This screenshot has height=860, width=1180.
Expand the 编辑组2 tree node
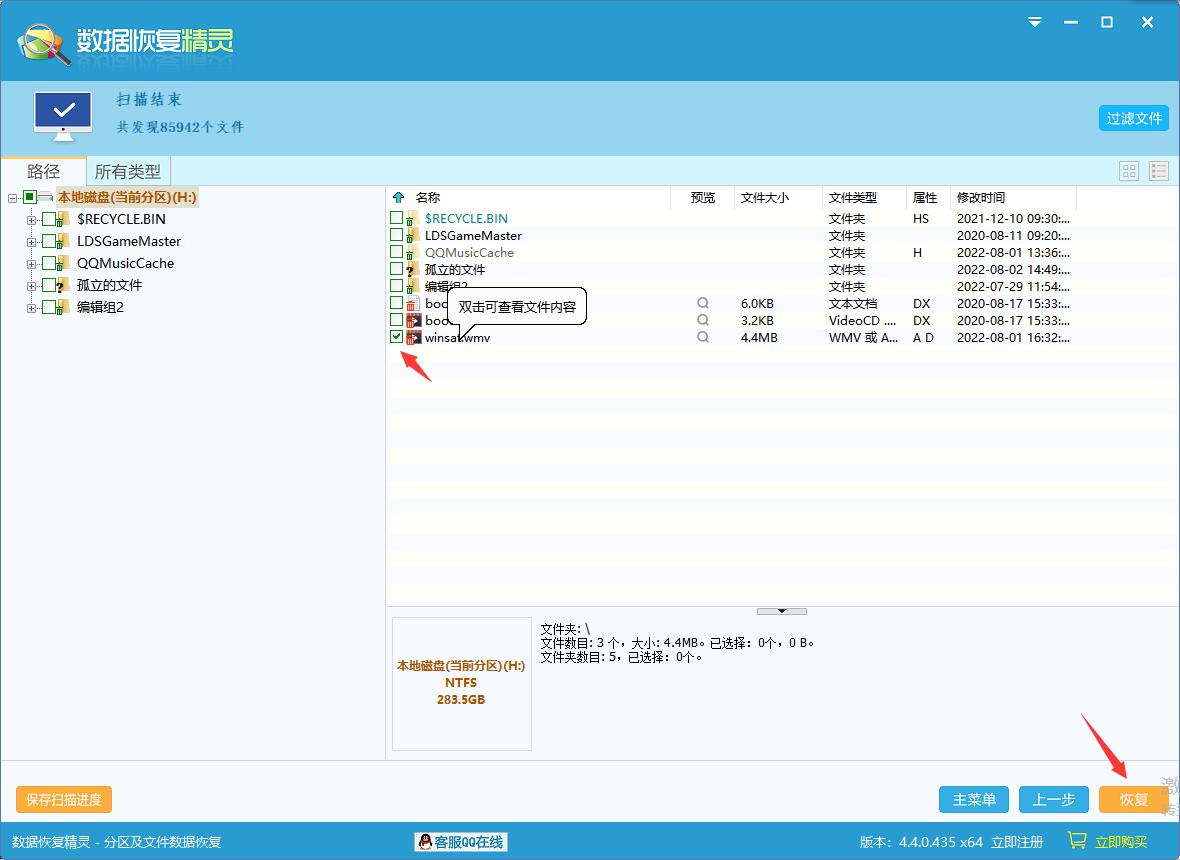coord(30,307)
